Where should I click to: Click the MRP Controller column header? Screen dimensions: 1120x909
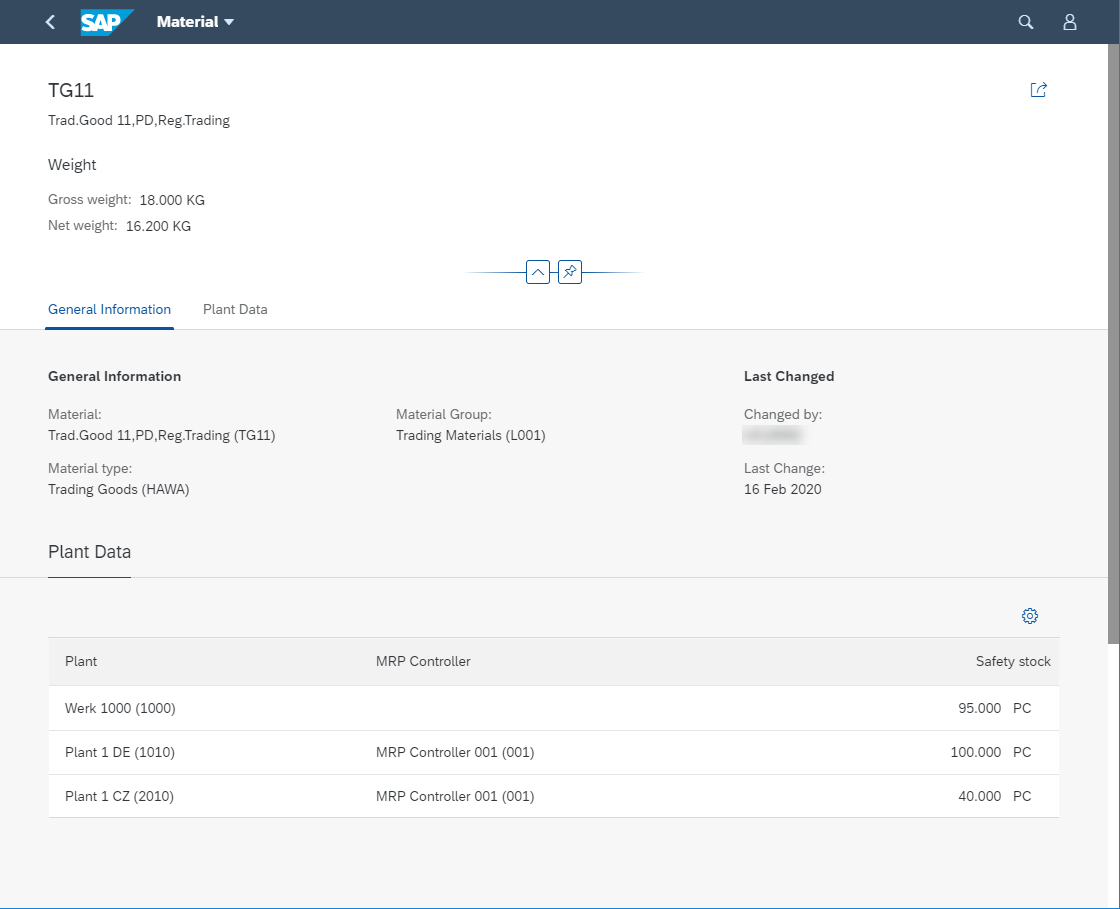tap(423, 661)
